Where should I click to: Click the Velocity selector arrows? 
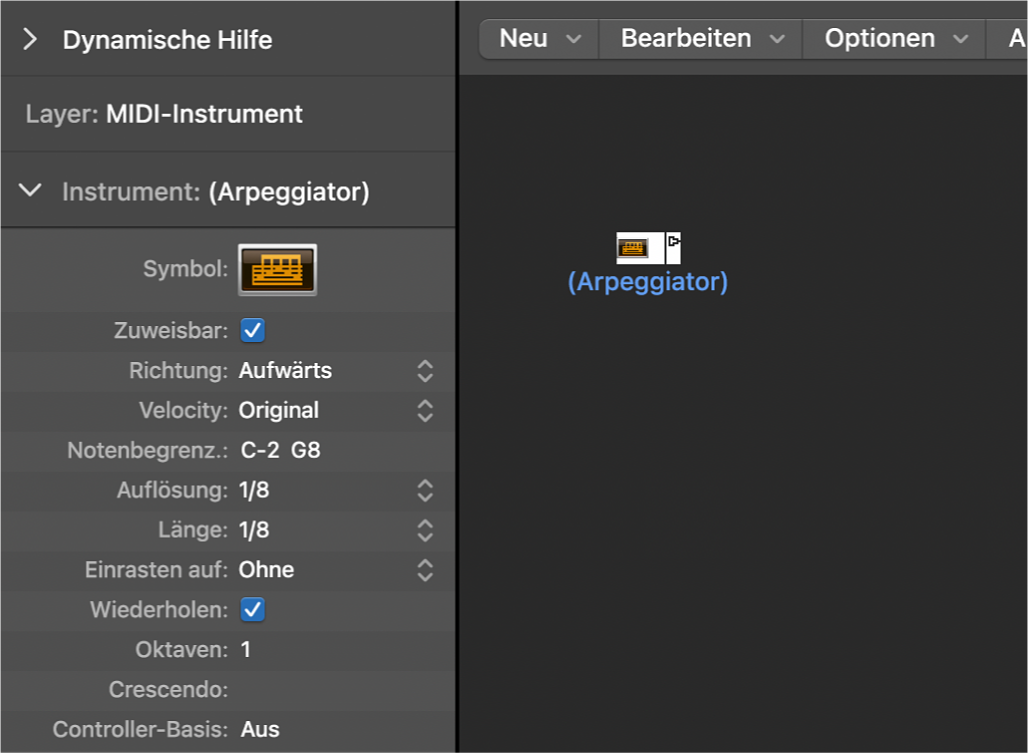click(x=424, y=410)
